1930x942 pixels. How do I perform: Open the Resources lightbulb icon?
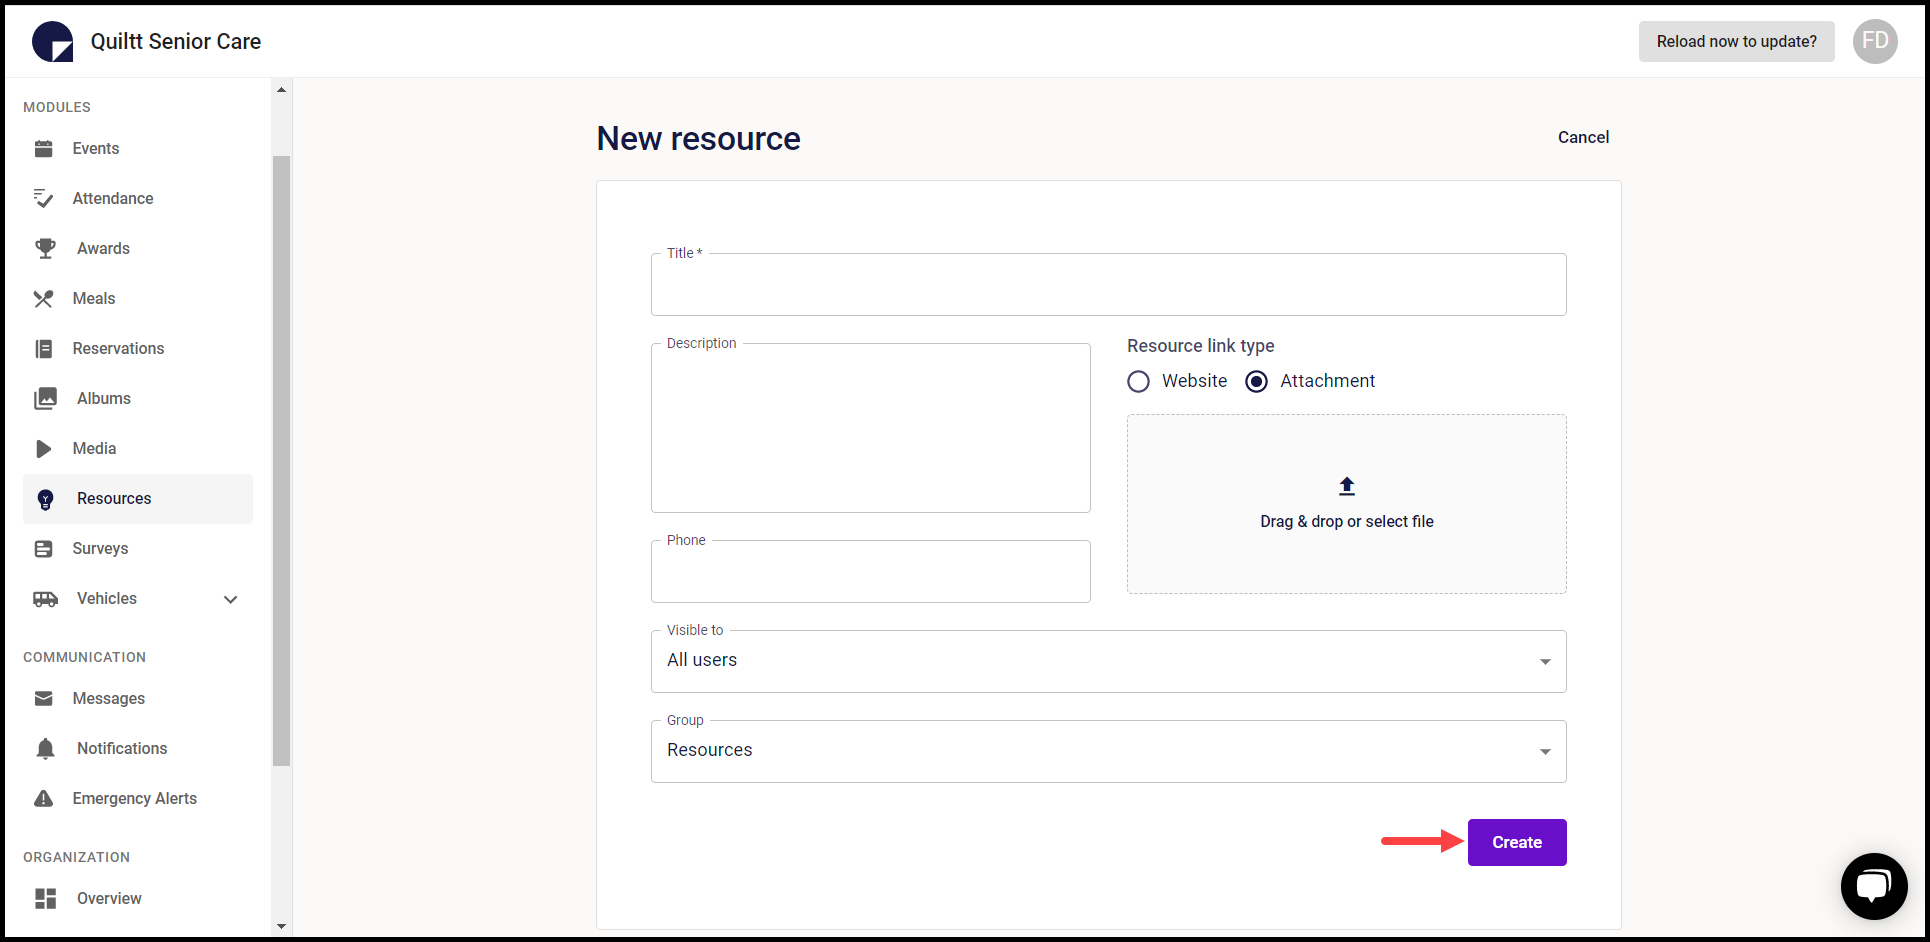[x=44, y=498]
